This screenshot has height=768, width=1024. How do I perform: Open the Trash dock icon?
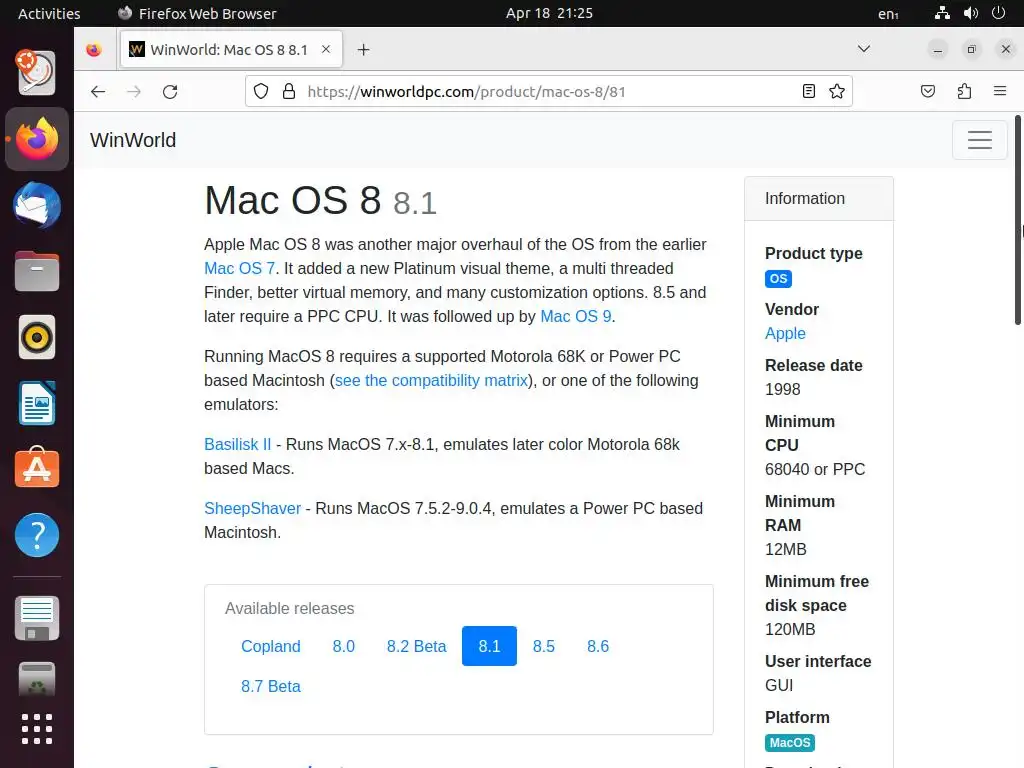coord(37,679)
